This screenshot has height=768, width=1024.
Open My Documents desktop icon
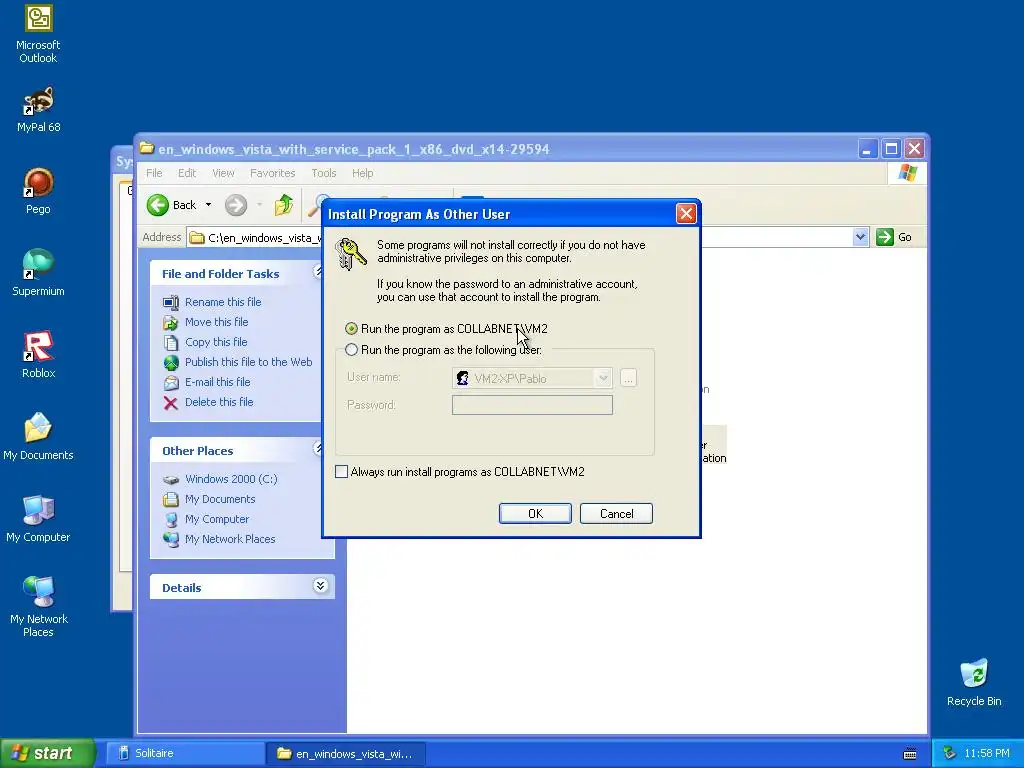pos(38,436)
